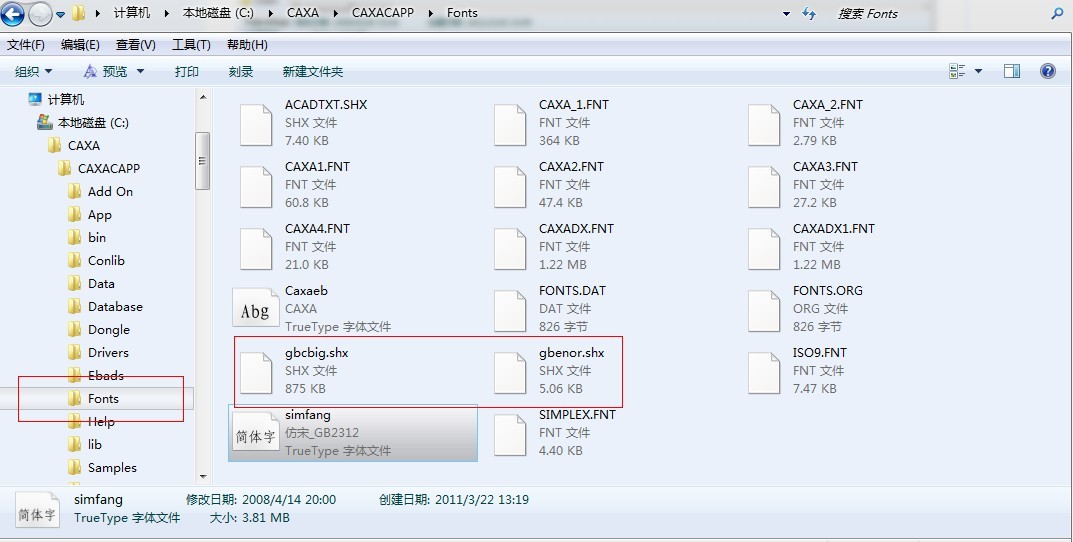
Task: Select the ISO9.FNT file icon
Action: tap(764, 373)
